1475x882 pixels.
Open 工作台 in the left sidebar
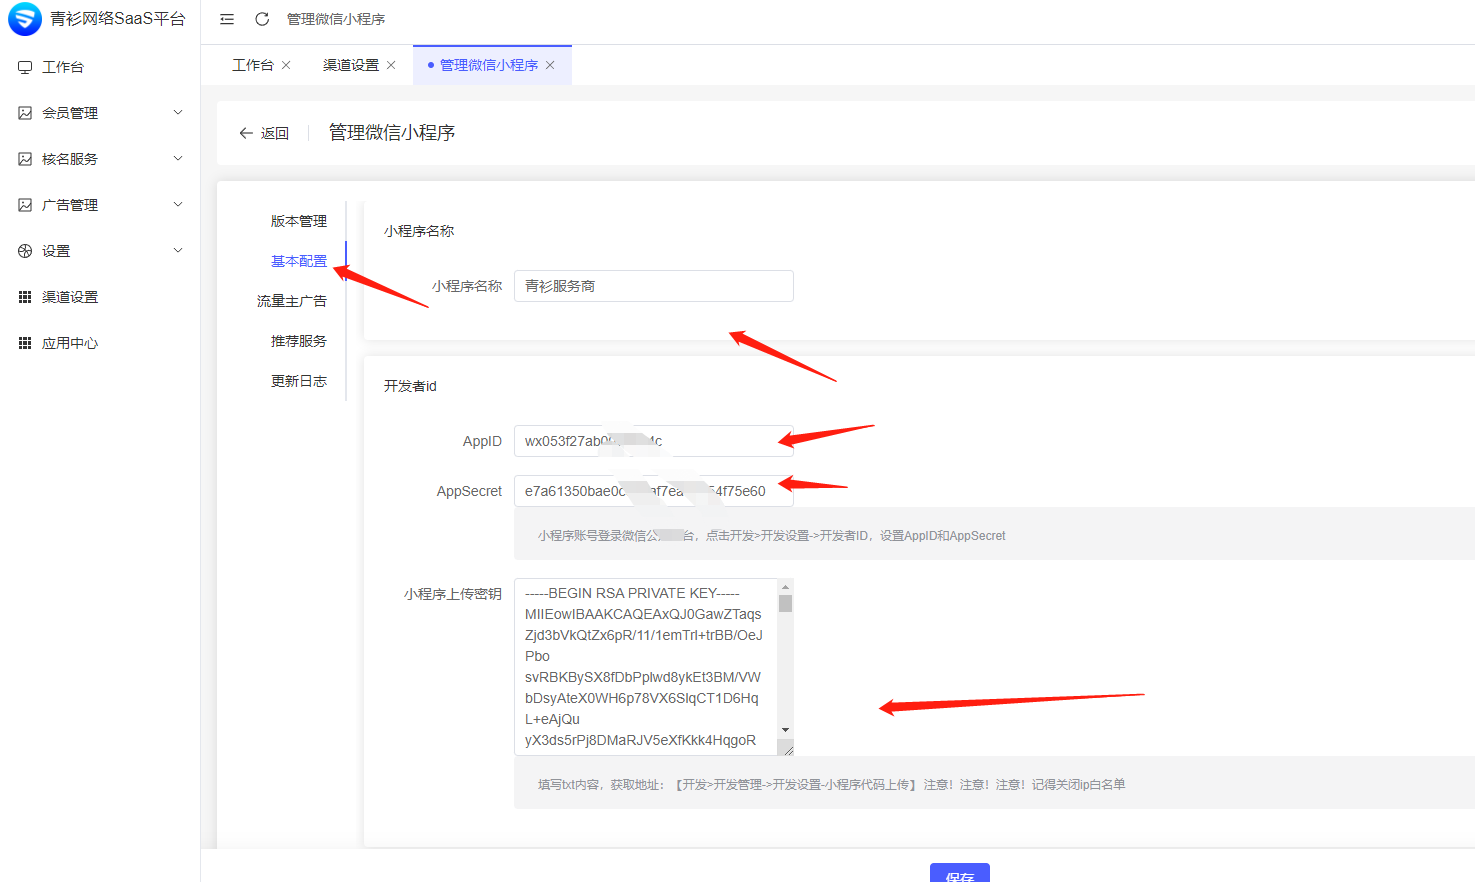click(100, 67)
